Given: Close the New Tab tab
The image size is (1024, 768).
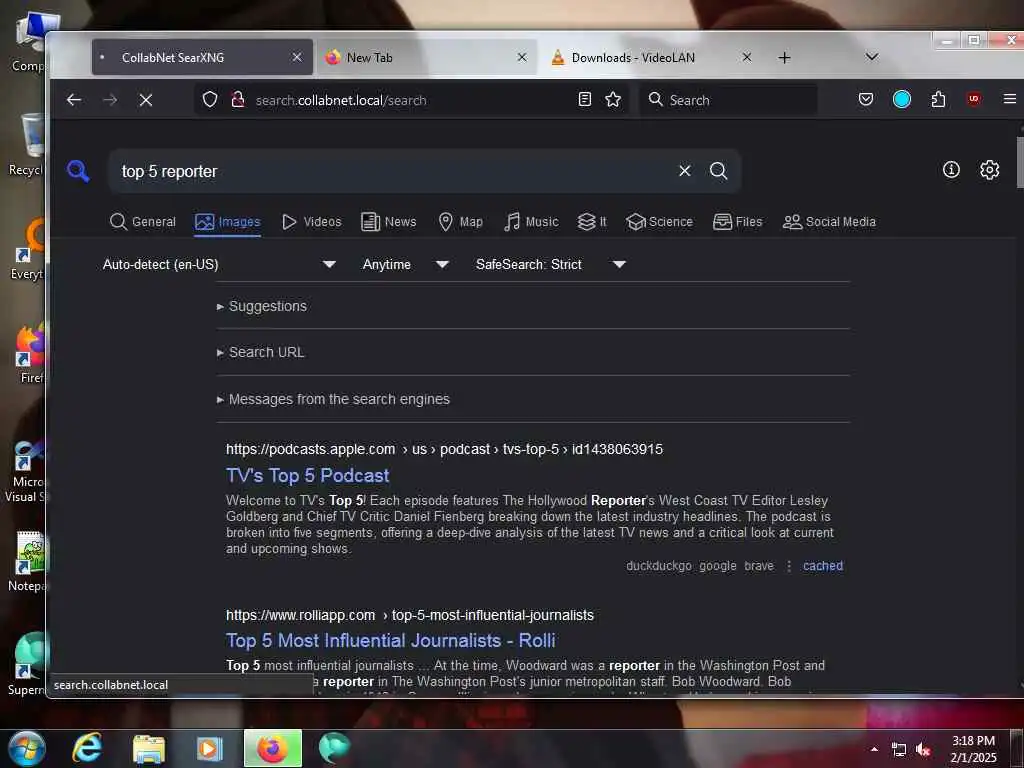Looking at the screenshot, I should (x=522, y=57).
